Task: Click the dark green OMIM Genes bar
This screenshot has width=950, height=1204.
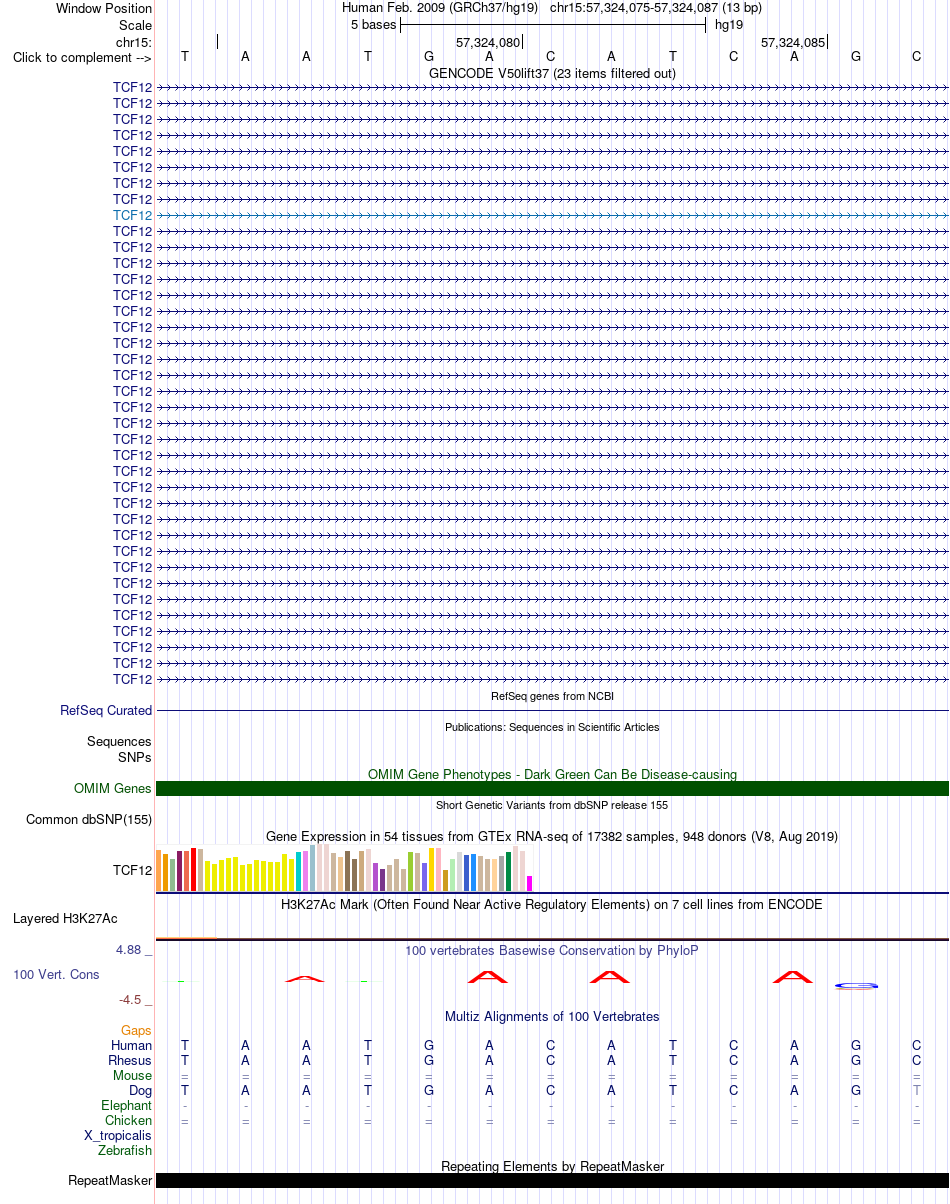Action: (552, 789)
